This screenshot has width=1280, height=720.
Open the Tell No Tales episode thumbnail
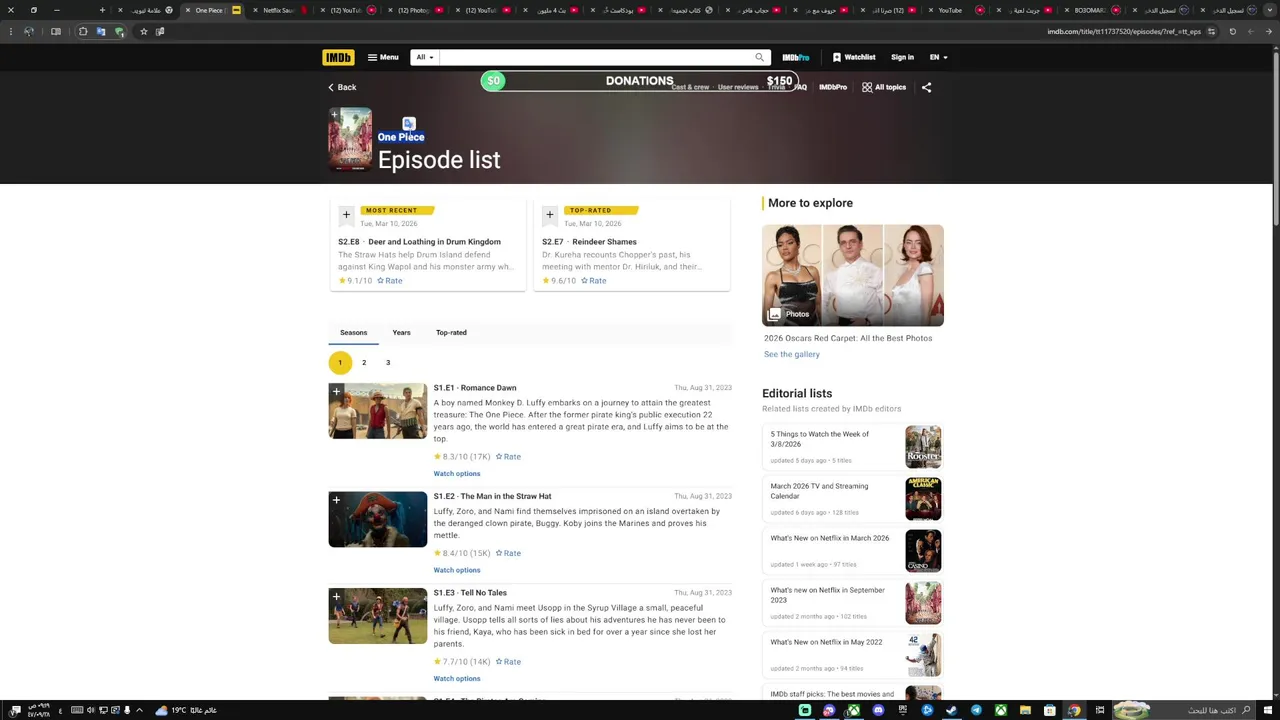tap(378, 616)
